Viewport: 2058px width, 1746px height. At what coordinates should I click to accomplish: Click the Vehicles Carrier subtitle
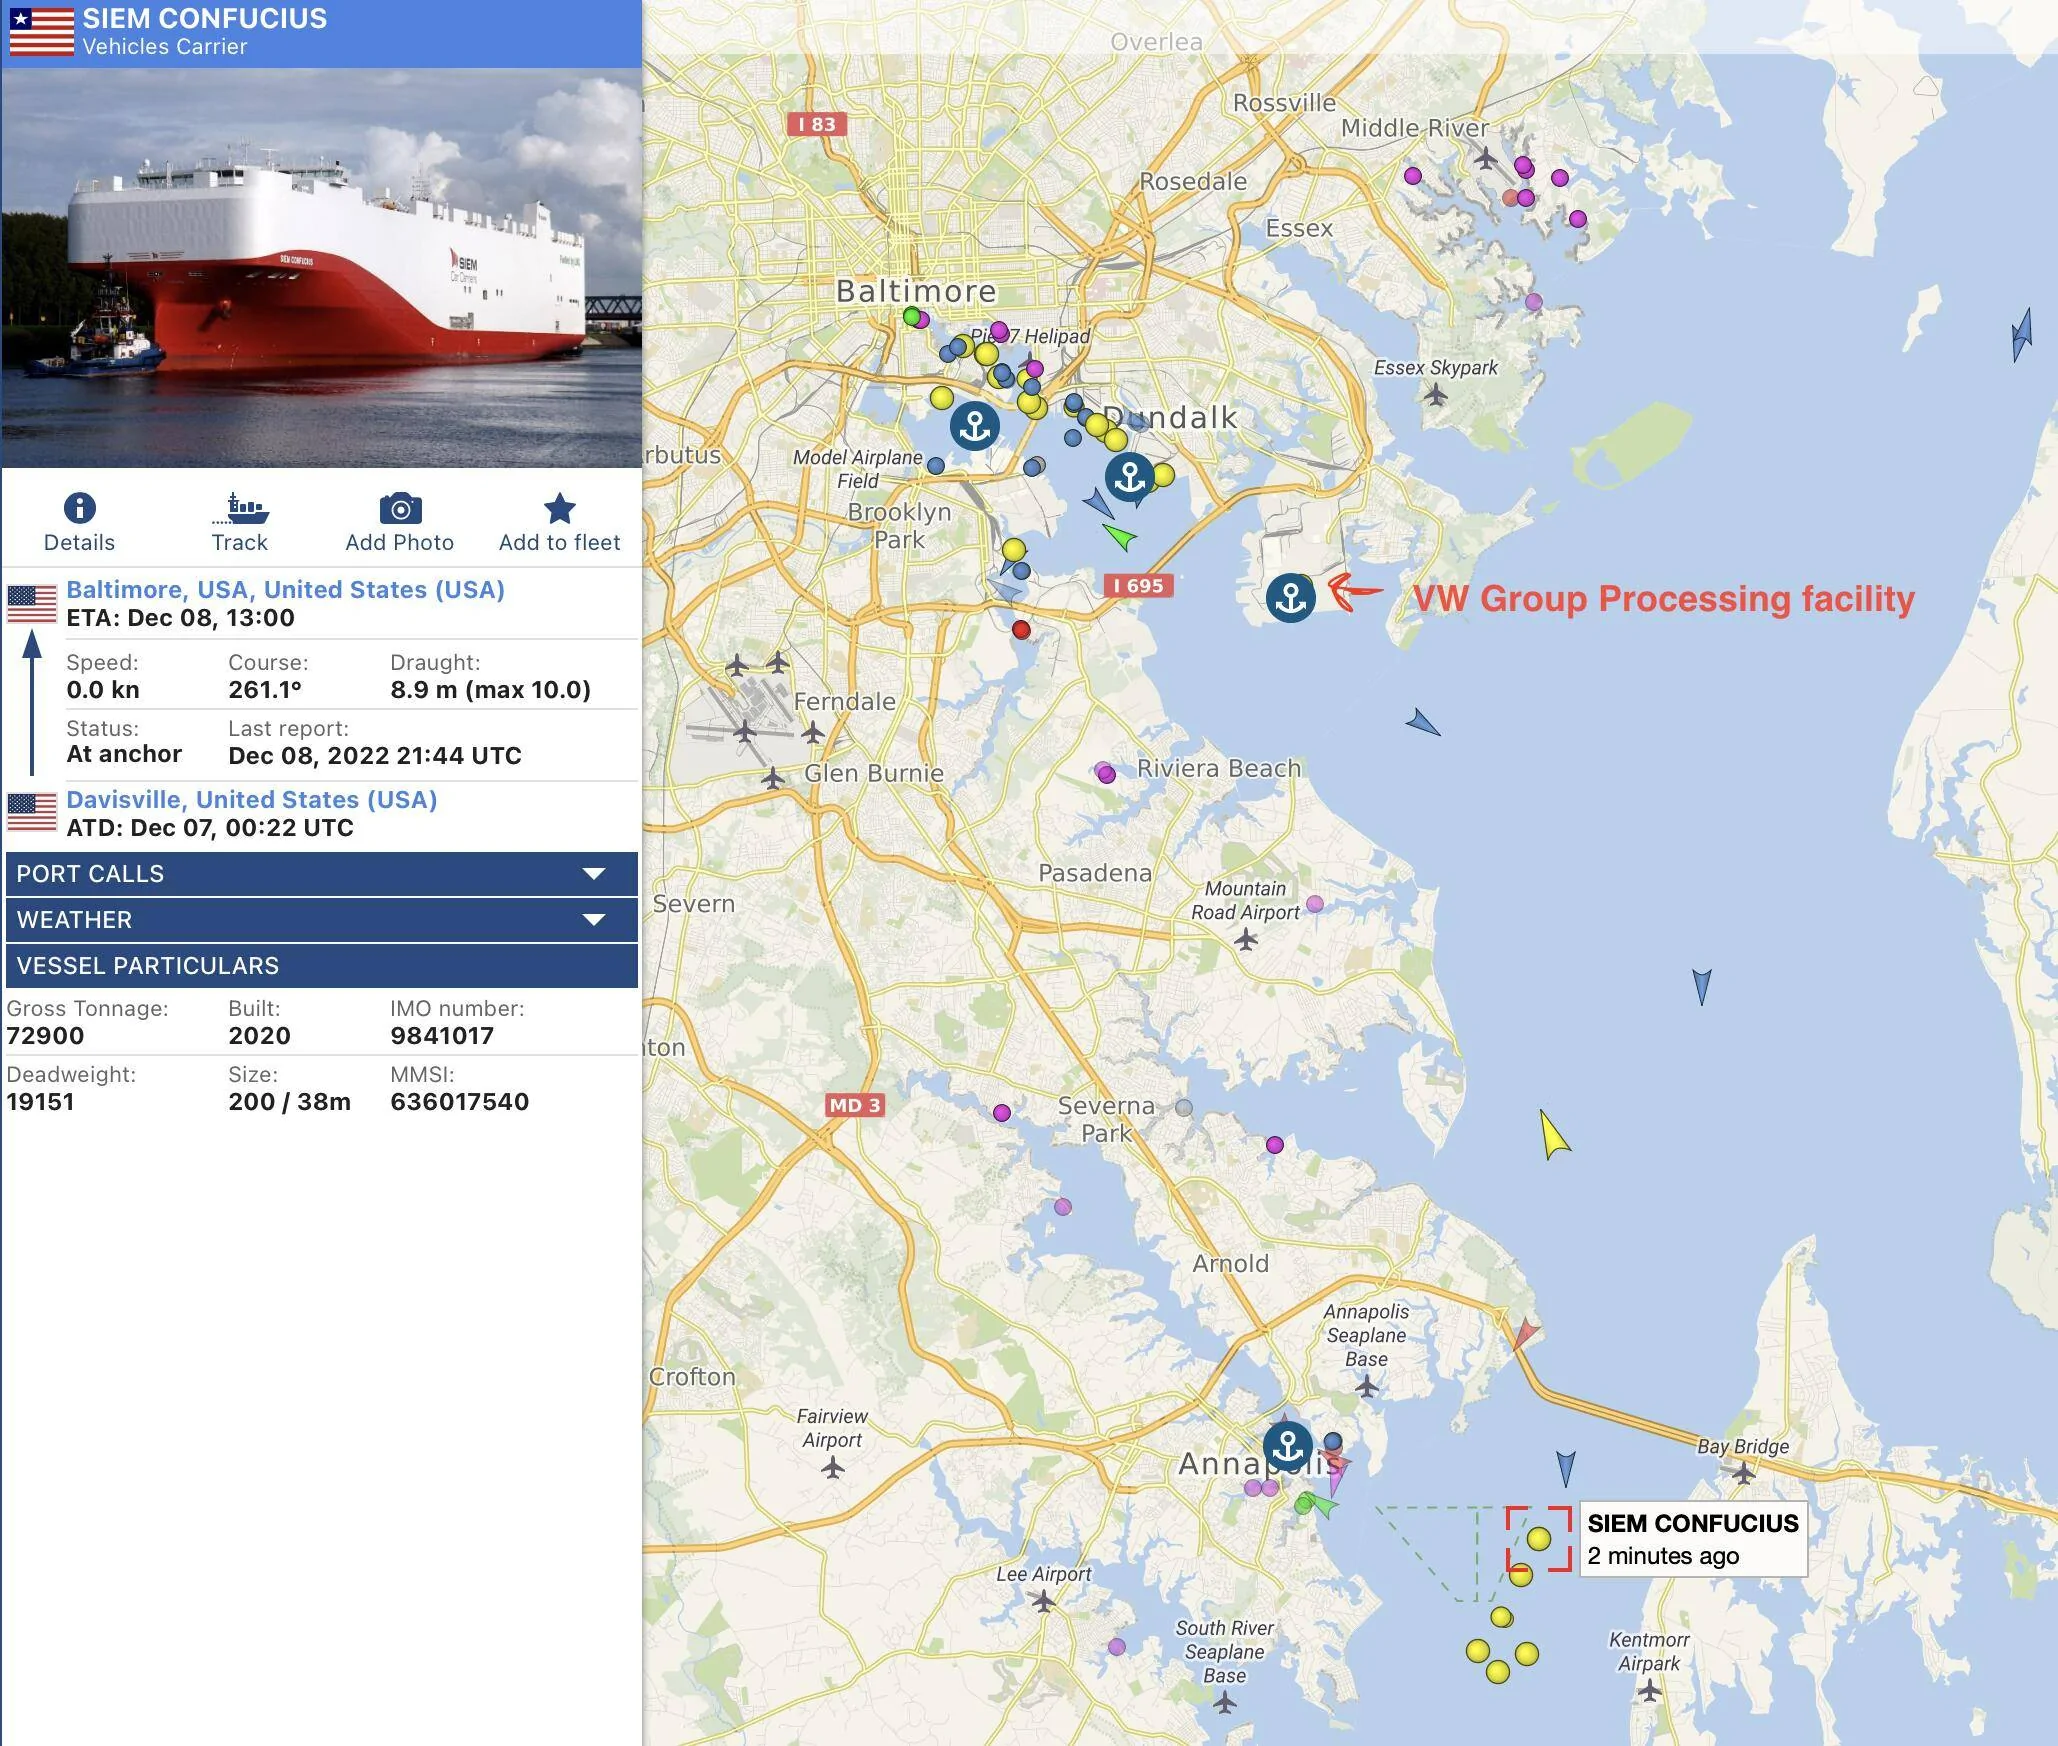[x=165, y=47]
